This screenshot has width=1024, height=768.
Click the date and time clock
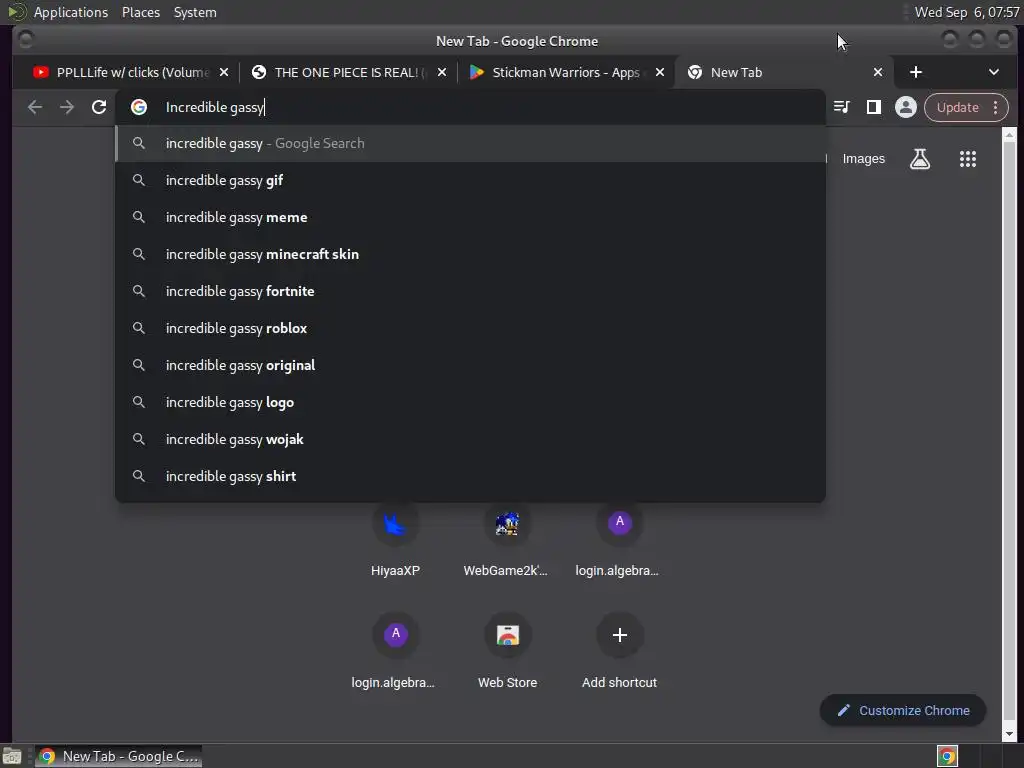coord(967,12)
